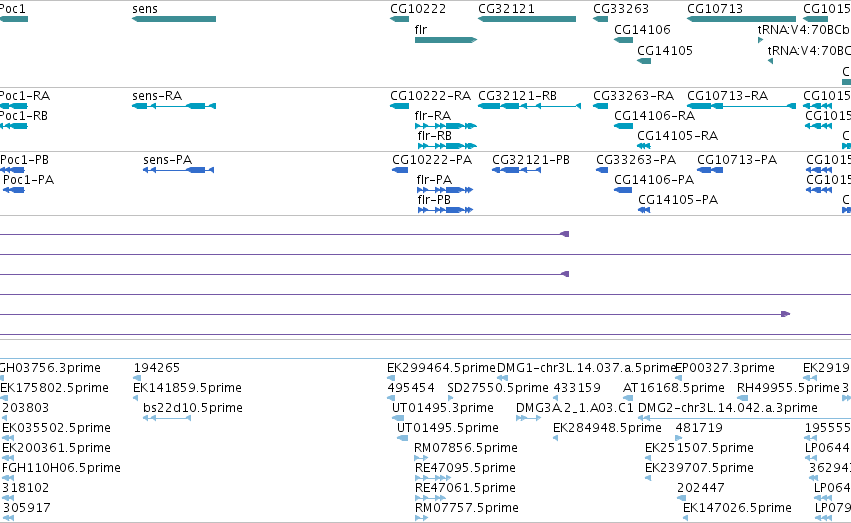Screen dimensions: 851x523
Task: Click the bs22d10.5prime EST label
Action: 193,408
